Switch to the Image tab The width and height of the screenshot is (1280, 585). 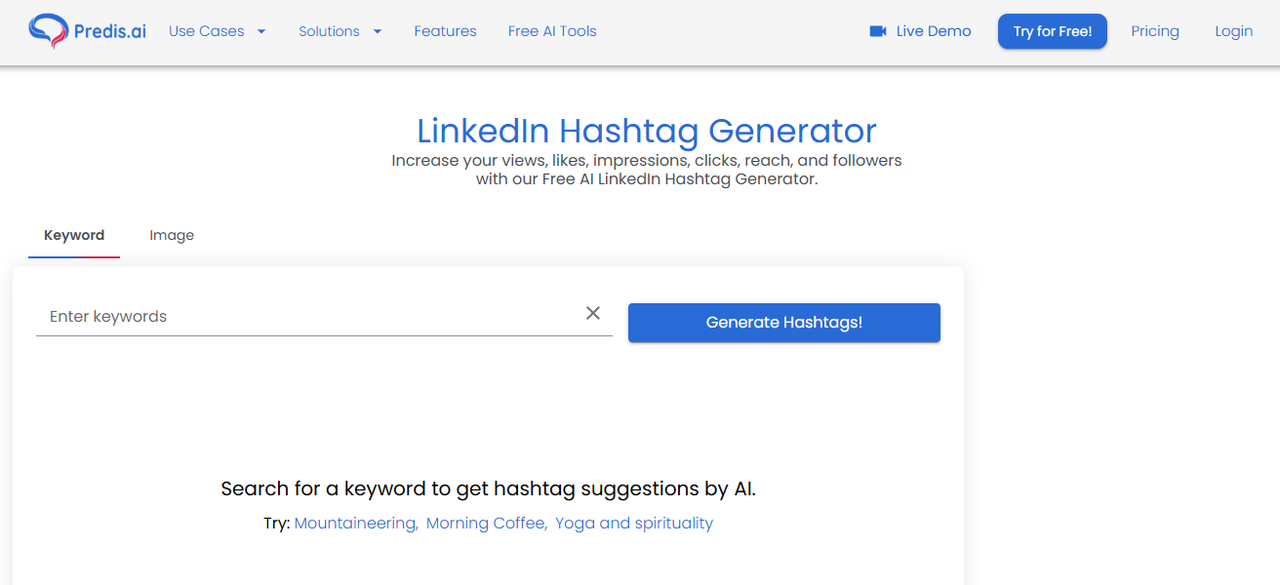point(172,235)
